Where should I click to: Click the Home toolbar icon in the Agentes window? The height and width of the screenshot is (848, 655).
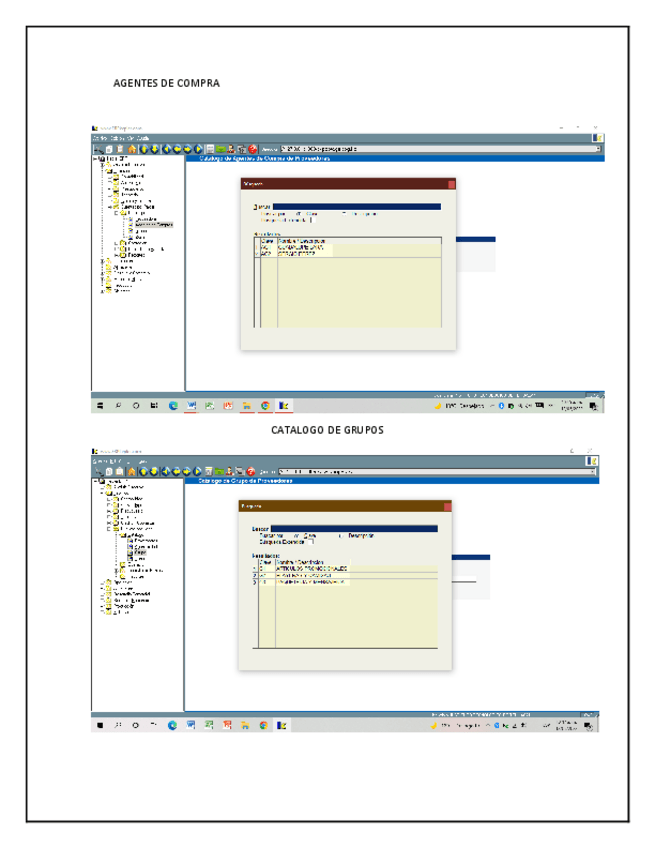coord(131,149)
